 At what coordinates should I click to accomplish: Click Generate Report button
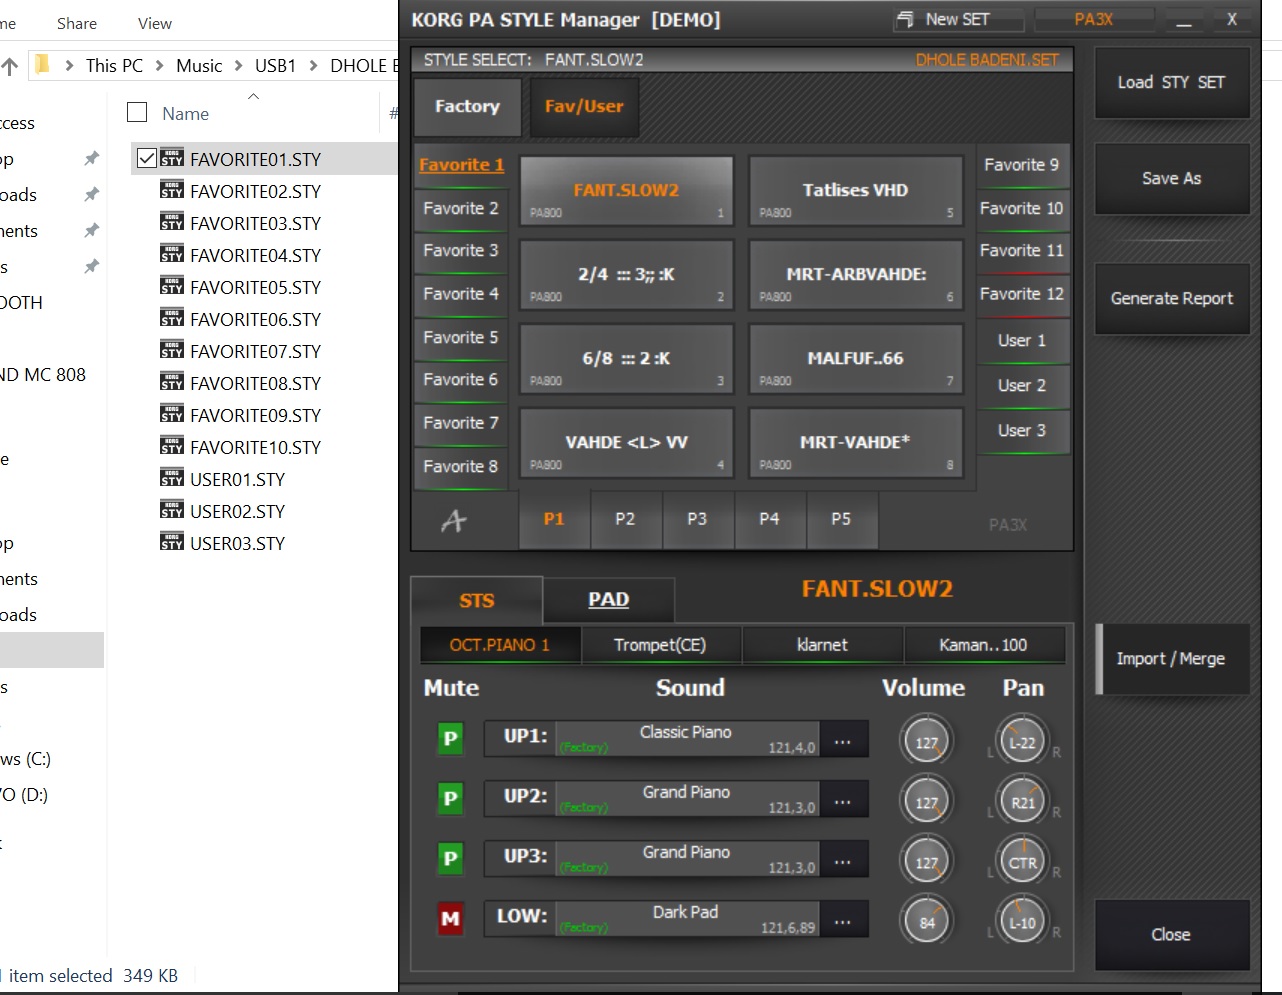pyautogui.click(x=1171, y=298)
